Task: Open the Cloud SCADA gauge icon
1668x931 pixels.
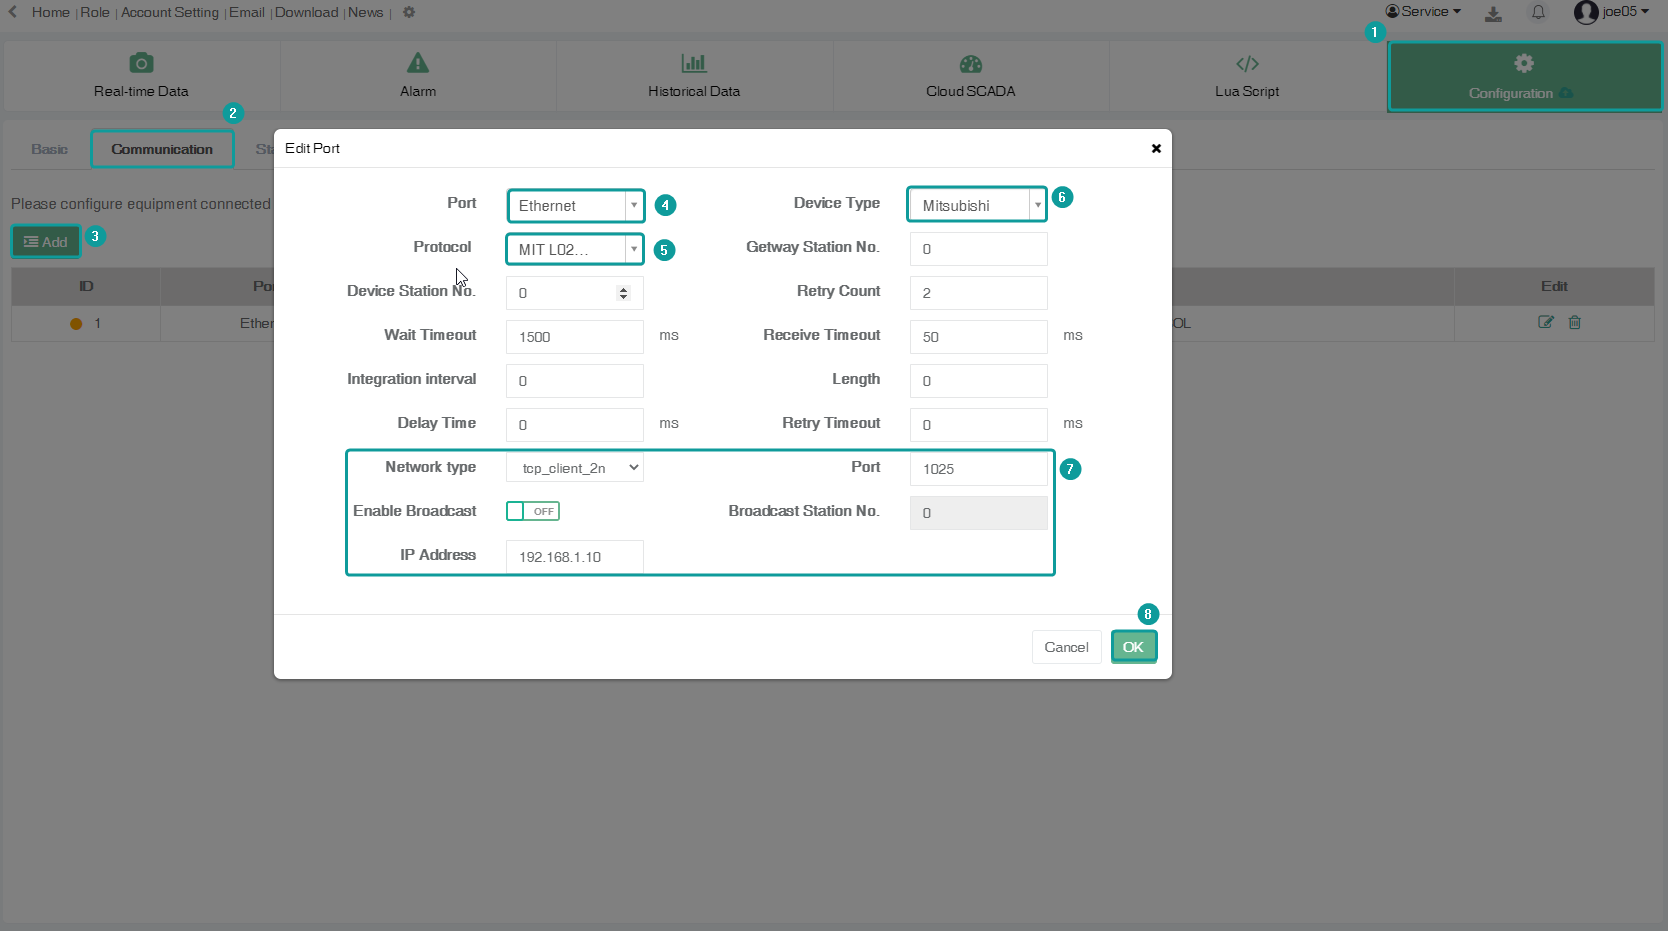Action: pyautogui.click(x=970, y=64)
